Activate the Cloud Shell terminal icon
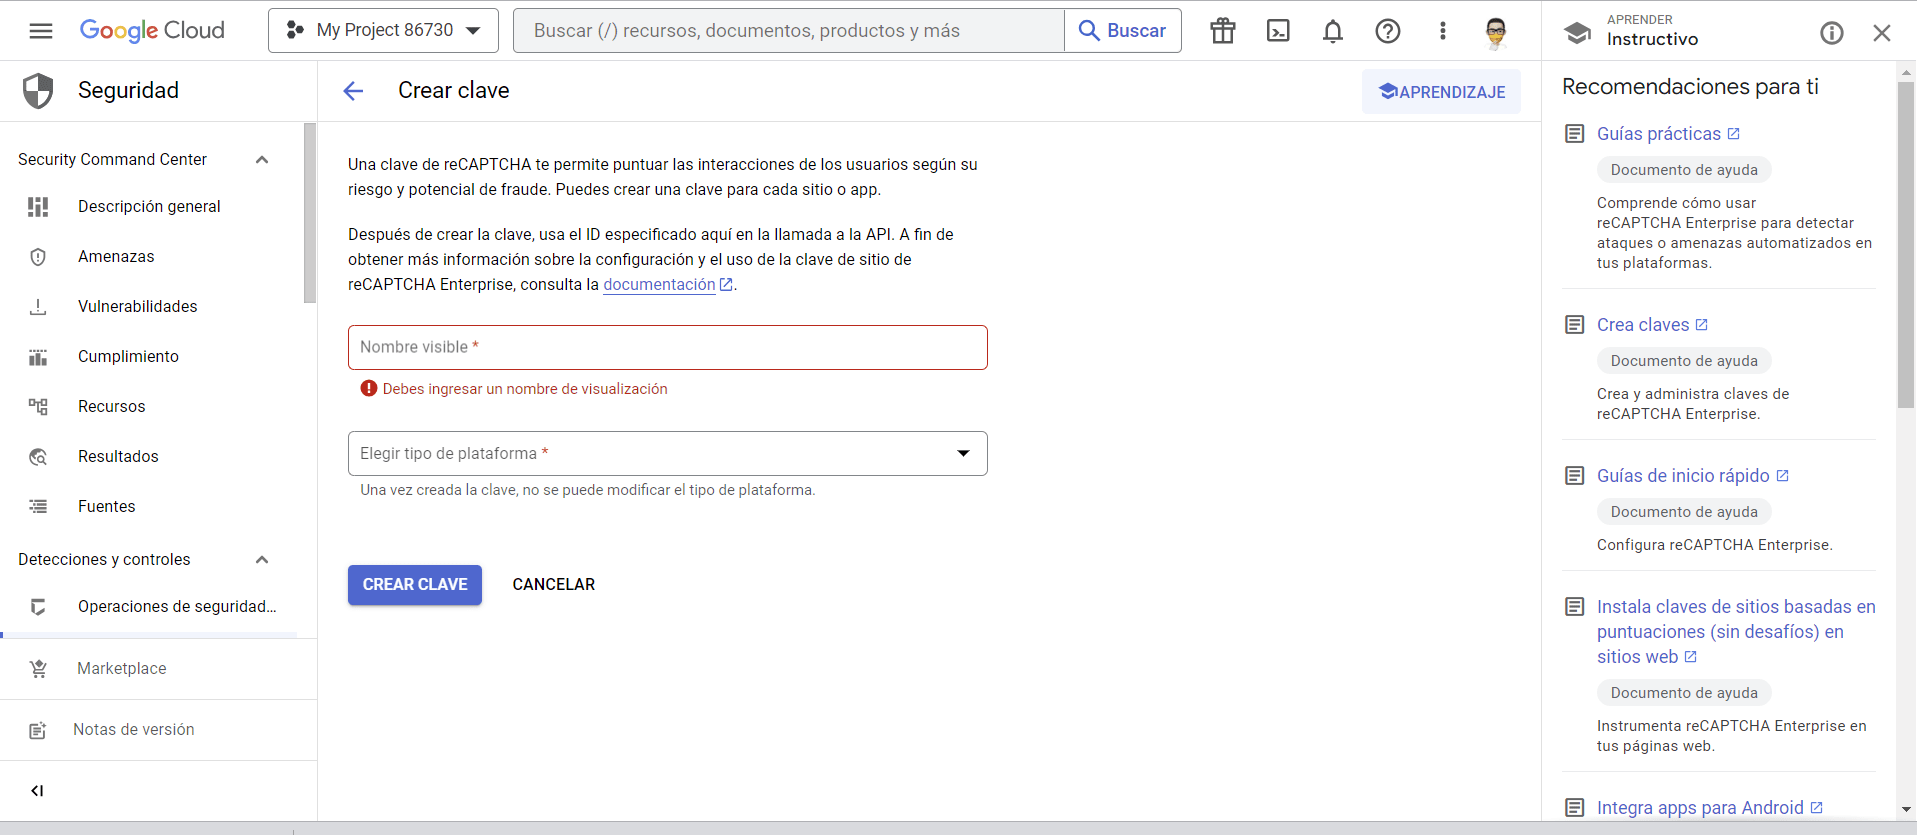The width and height of the screenshot is (1917, 835). coord(1278,31)
